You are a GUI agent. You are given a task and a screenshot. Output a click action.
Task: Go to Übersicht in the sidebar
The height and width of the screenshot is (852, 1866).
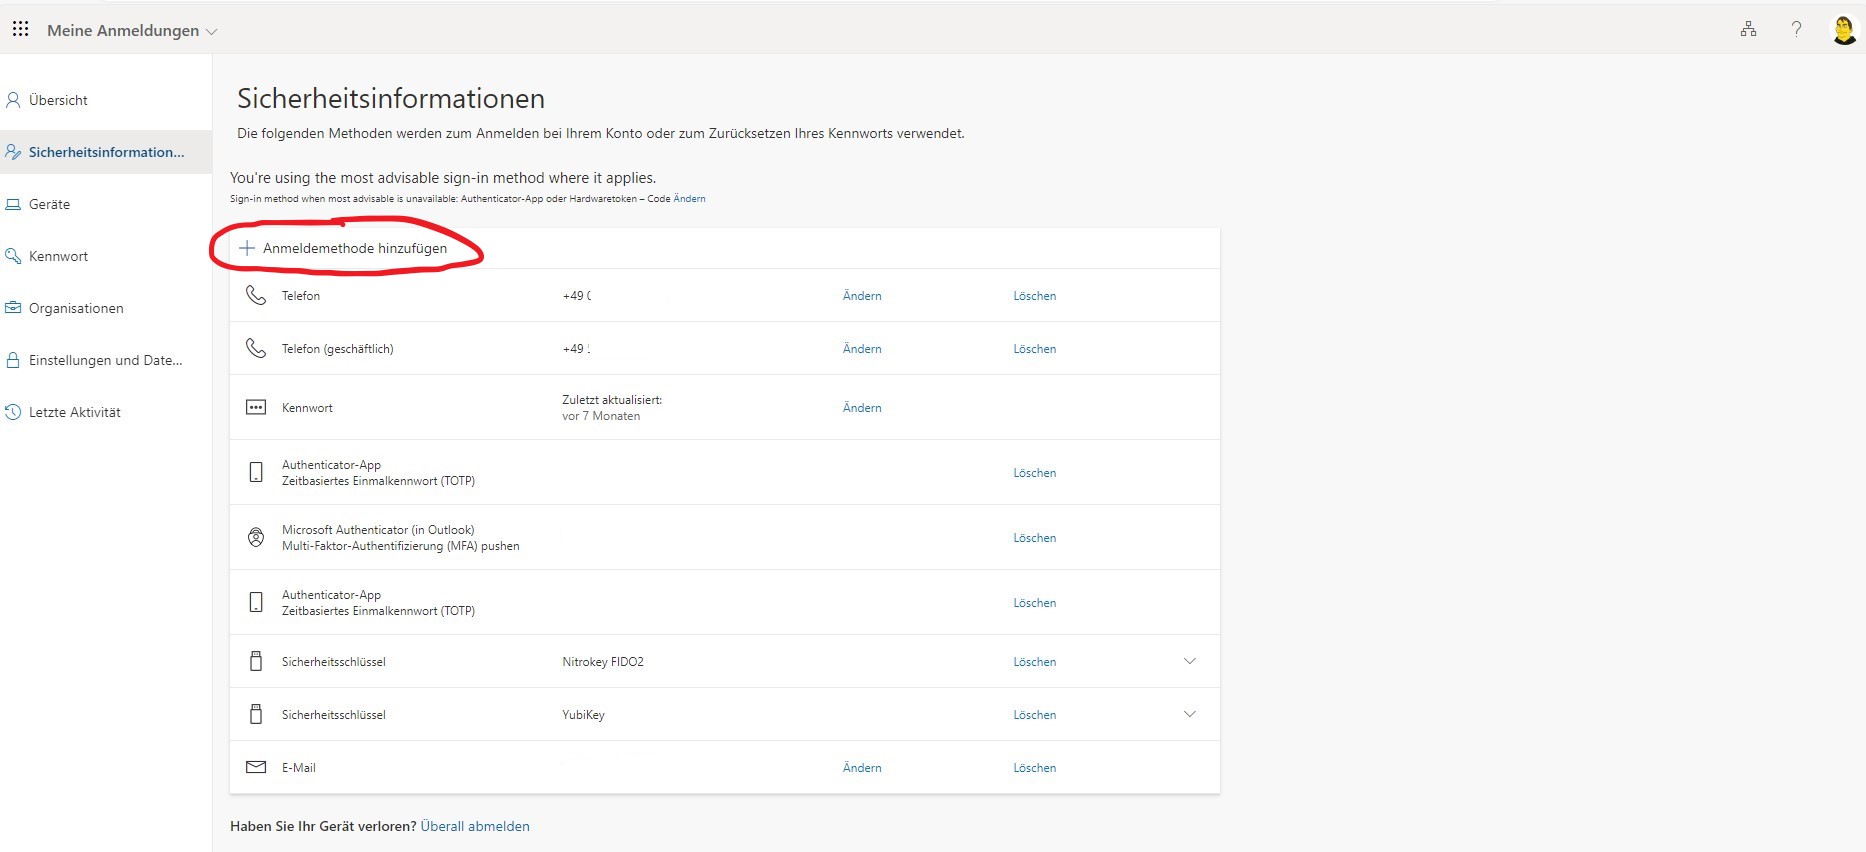coord(58,100)
